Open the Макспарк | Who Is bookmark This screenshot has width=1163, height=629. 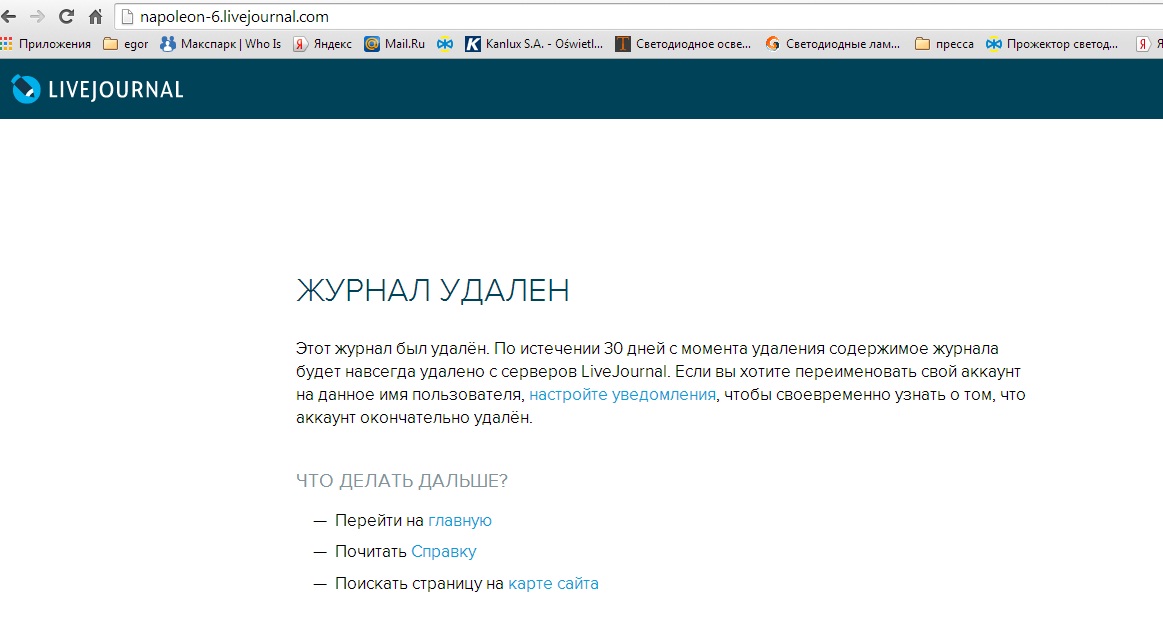click(220, 44)
